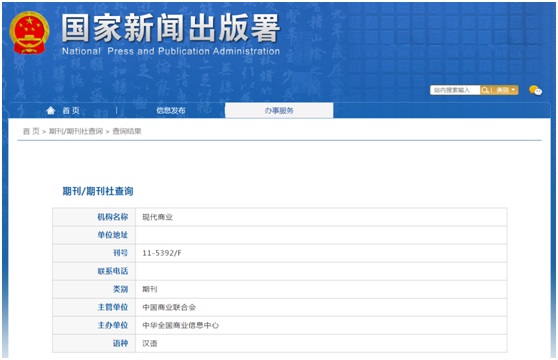Click the 现代商业 organization name value
Screen dimensions: 558x360
[157, 217]
